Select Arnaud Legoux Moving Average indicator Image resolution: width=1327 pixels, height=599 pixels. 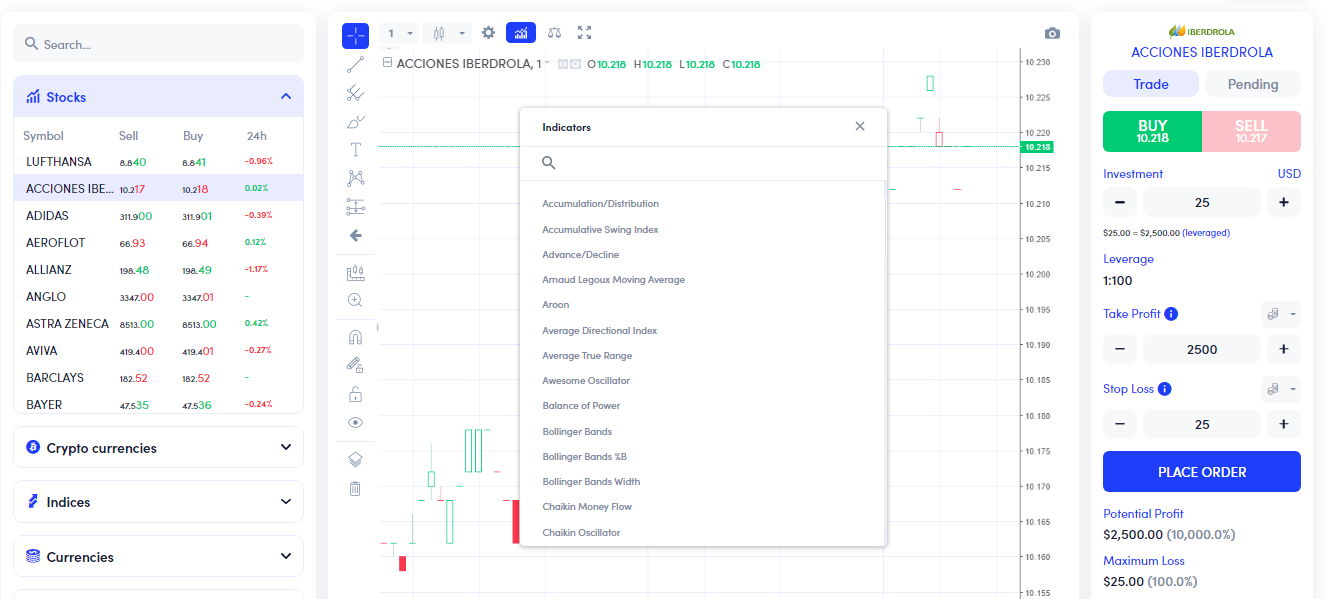pyautogui.click(x=613, y=280)
